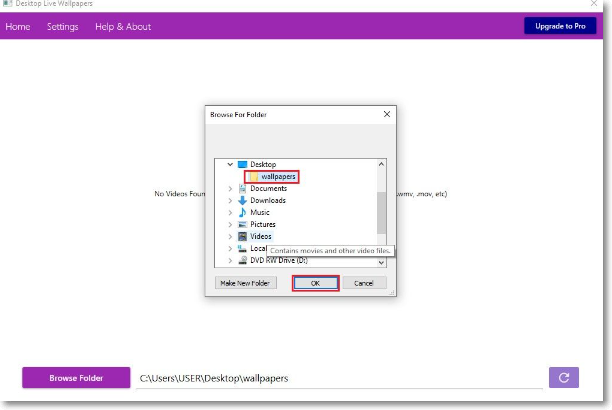Click the Videos filmstrip icon
The width and height of the screenshot is (612, 410).
(242, 236)
